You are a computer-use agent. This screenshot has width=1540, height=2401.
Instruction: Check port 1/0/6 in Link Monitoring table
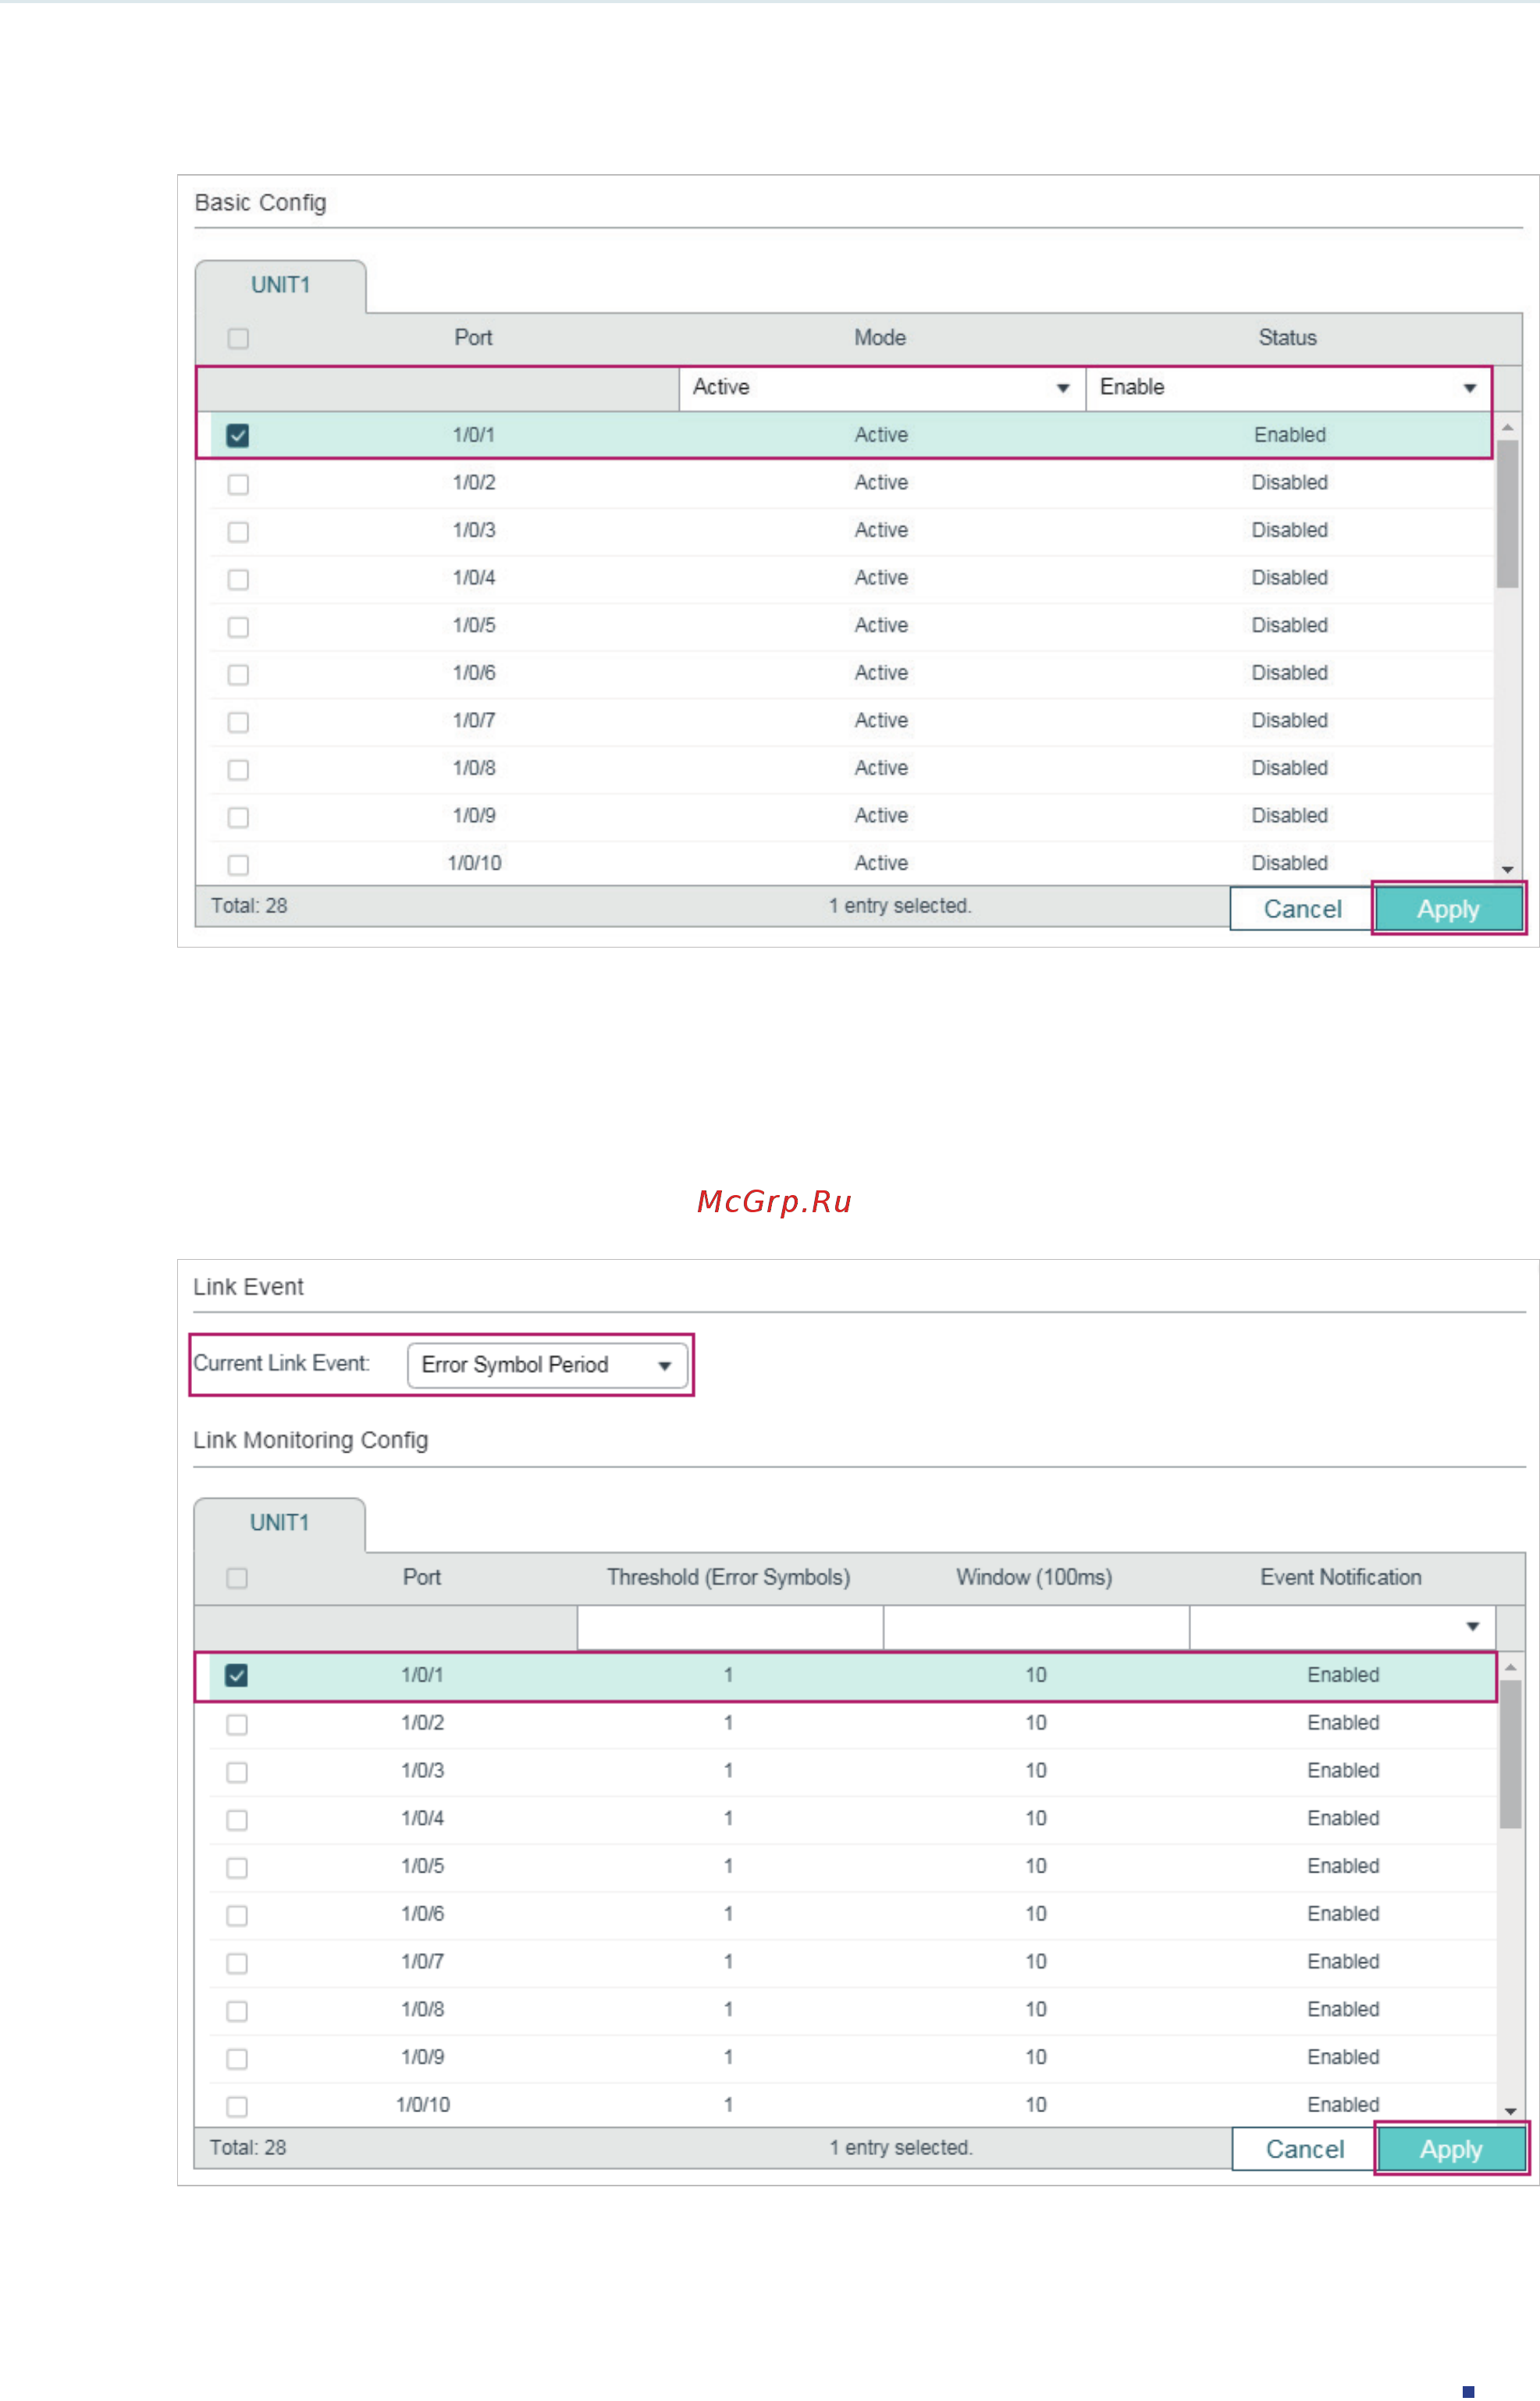click(x=237, y=1915)
